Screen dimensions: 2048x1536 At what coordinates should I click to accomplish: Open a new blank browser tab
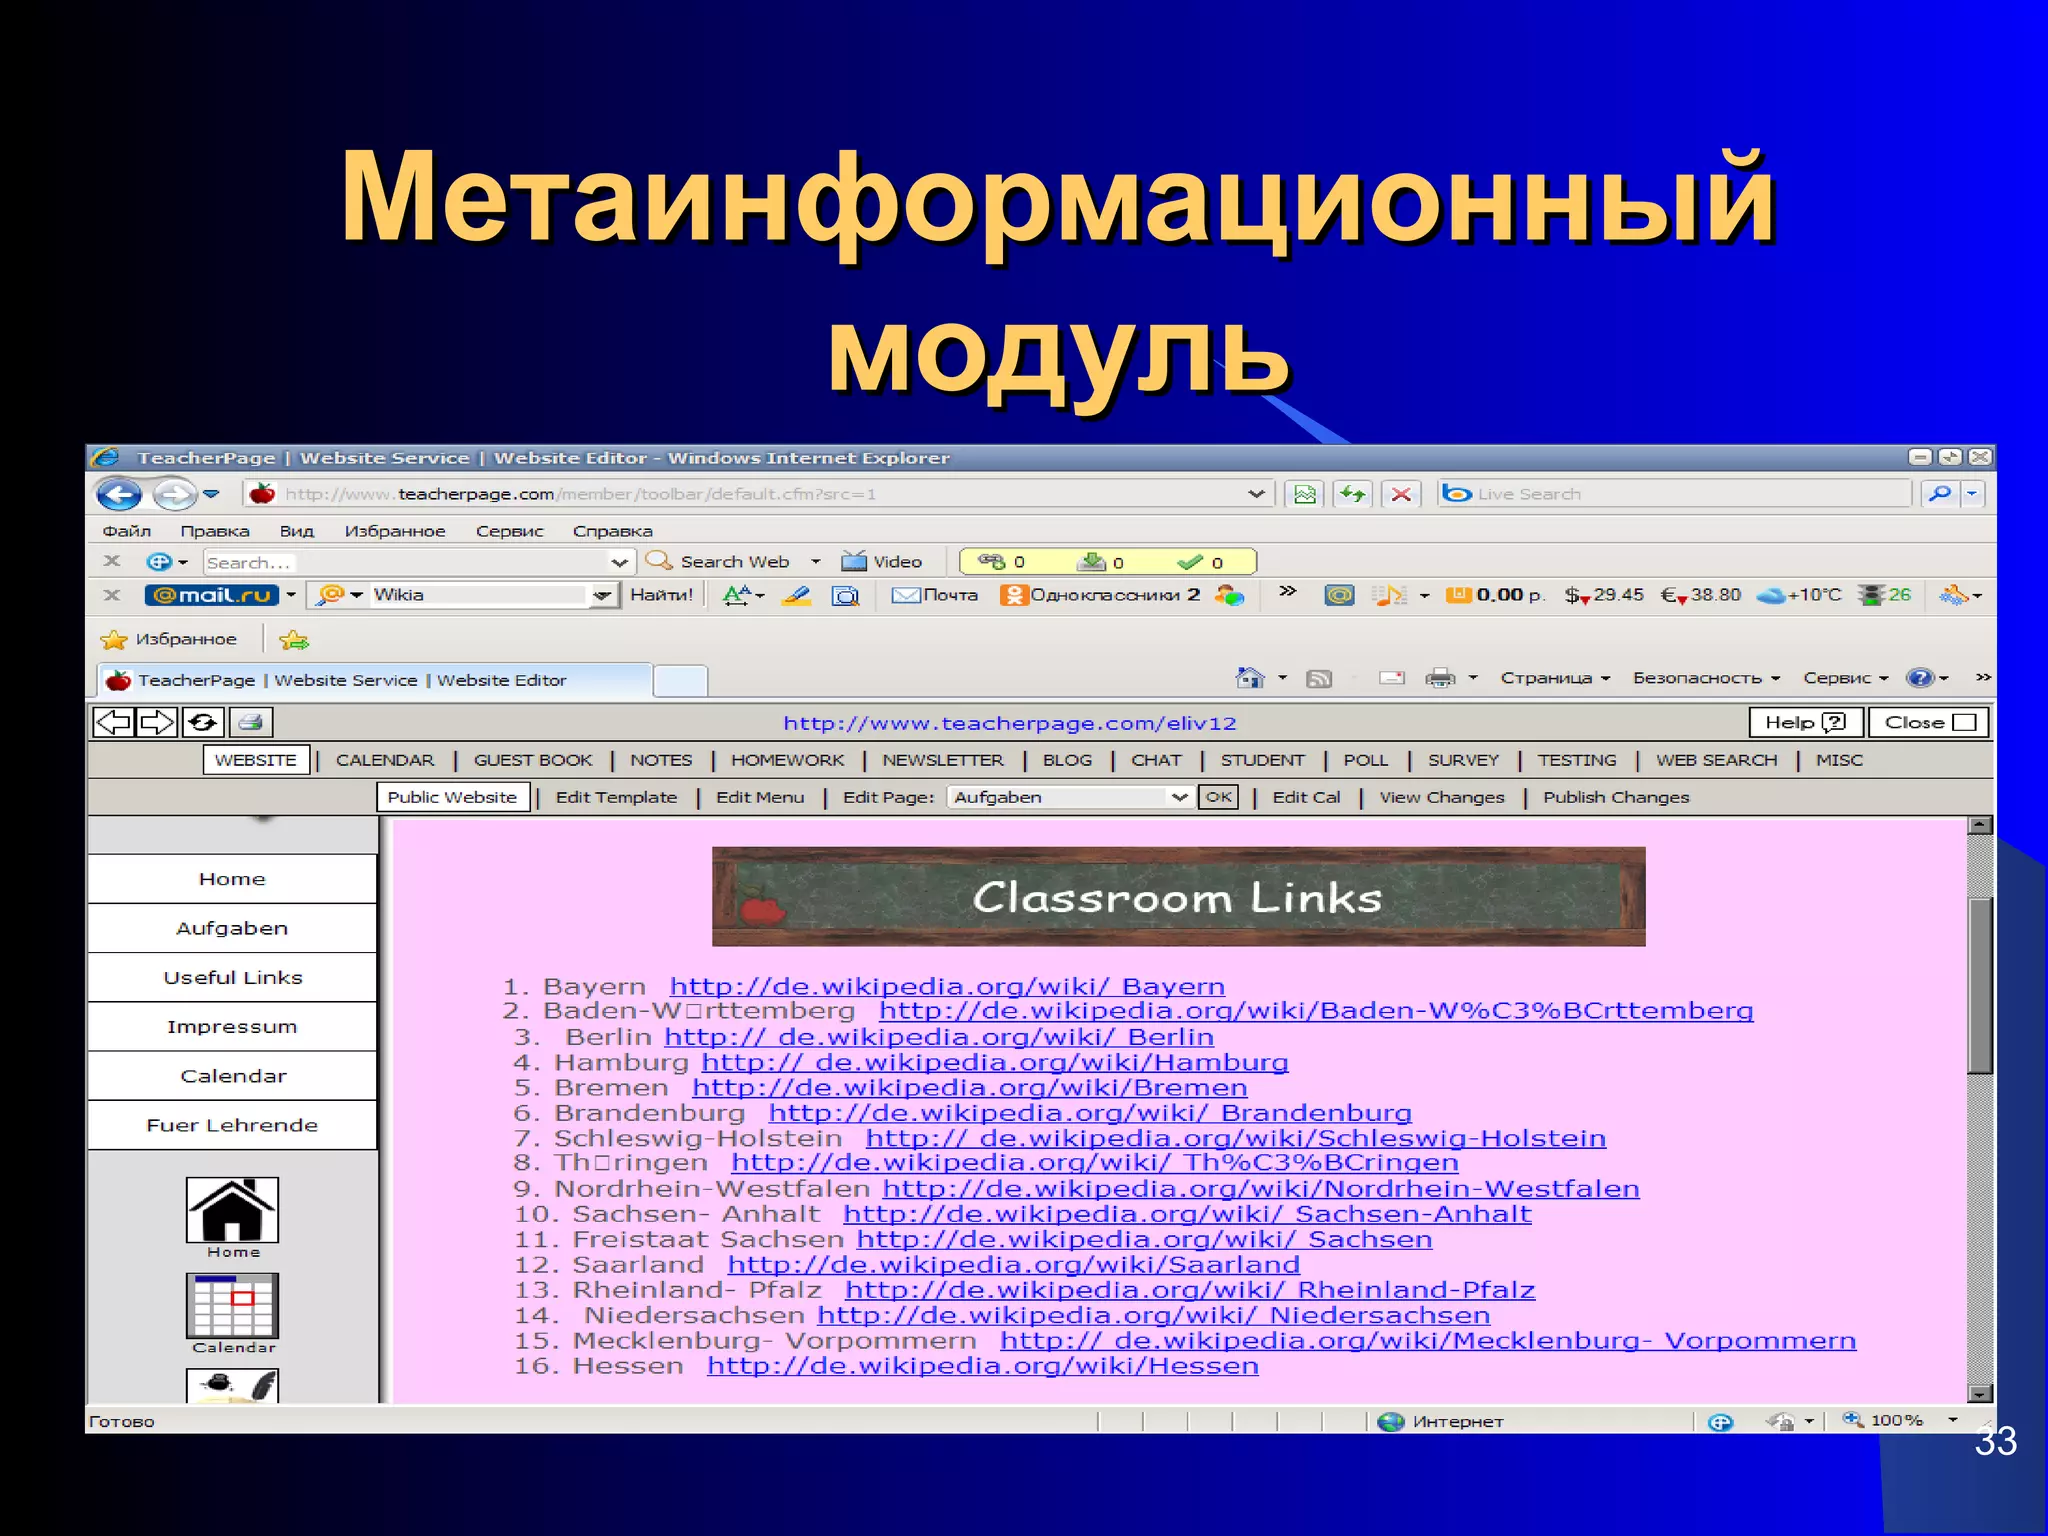click(x=681, y=681)
